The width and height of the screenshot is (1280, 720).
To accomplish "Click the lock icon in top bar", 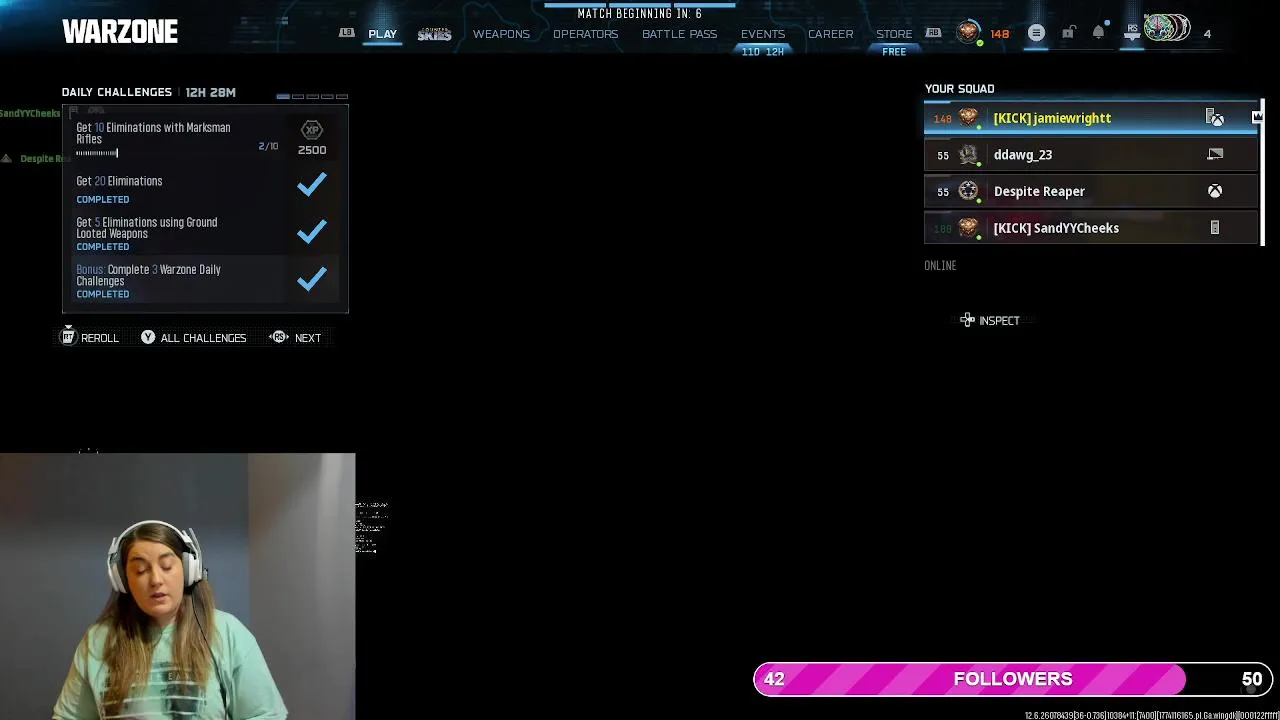I will pos(1068,33).
